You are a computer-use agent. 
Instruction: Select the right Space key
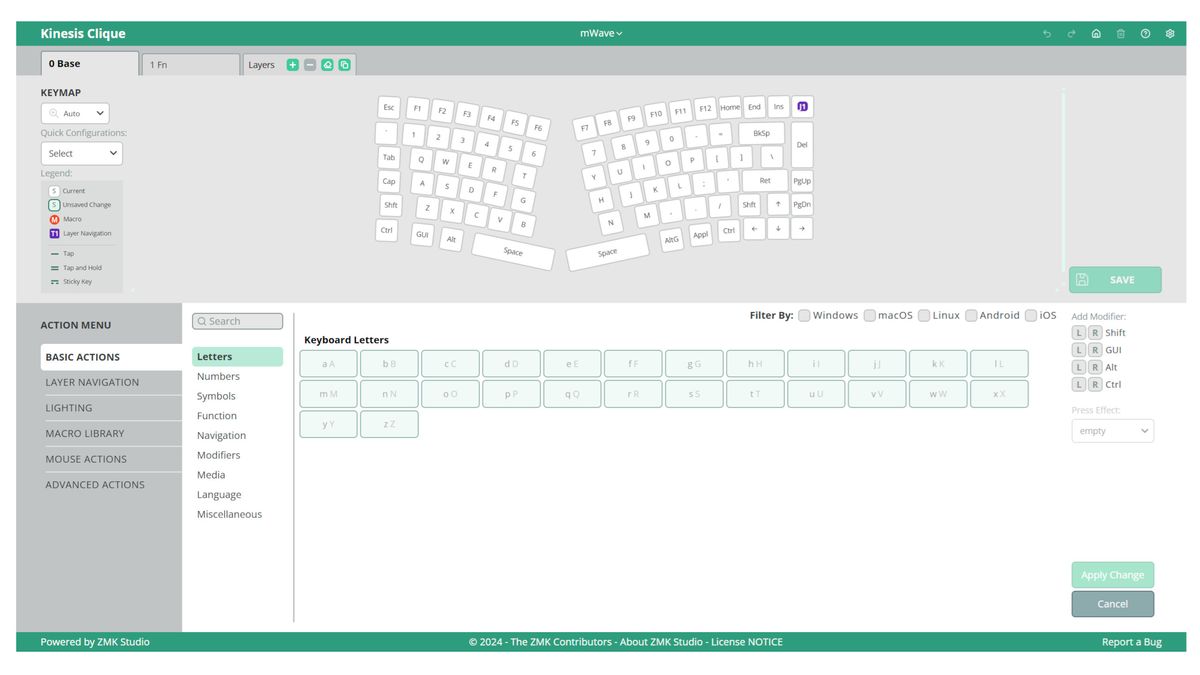(x=607, y=253)
